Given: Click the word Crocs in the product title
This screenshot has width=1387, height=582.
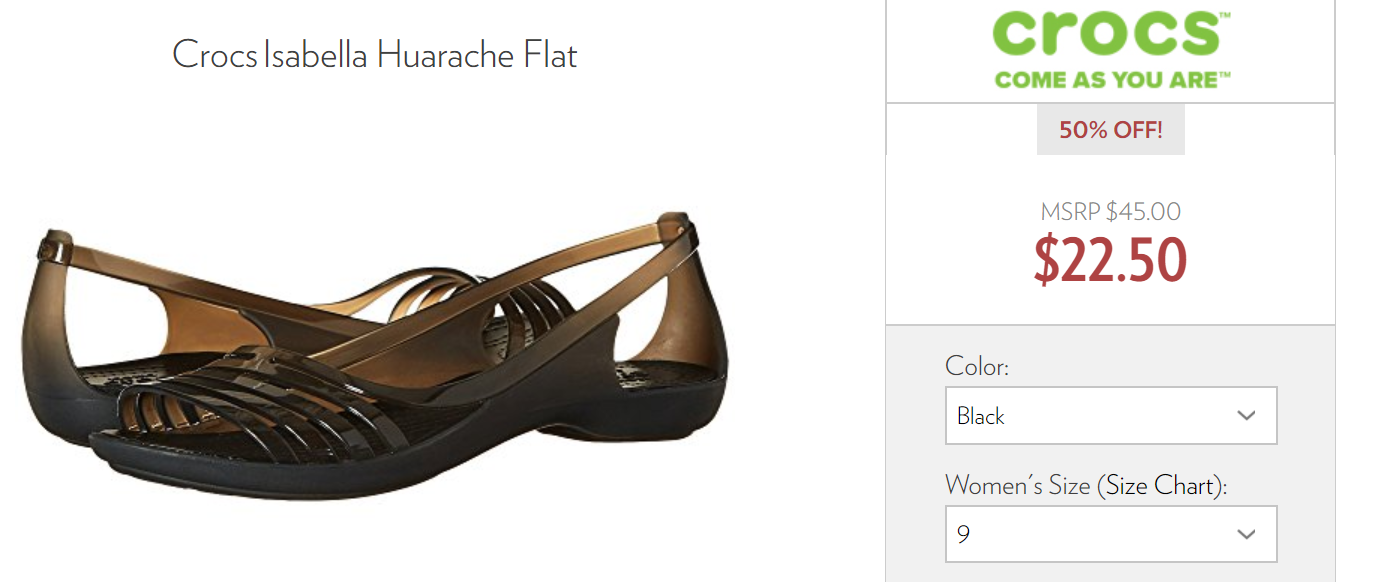Looking at the screenshot, I should 215,54.
